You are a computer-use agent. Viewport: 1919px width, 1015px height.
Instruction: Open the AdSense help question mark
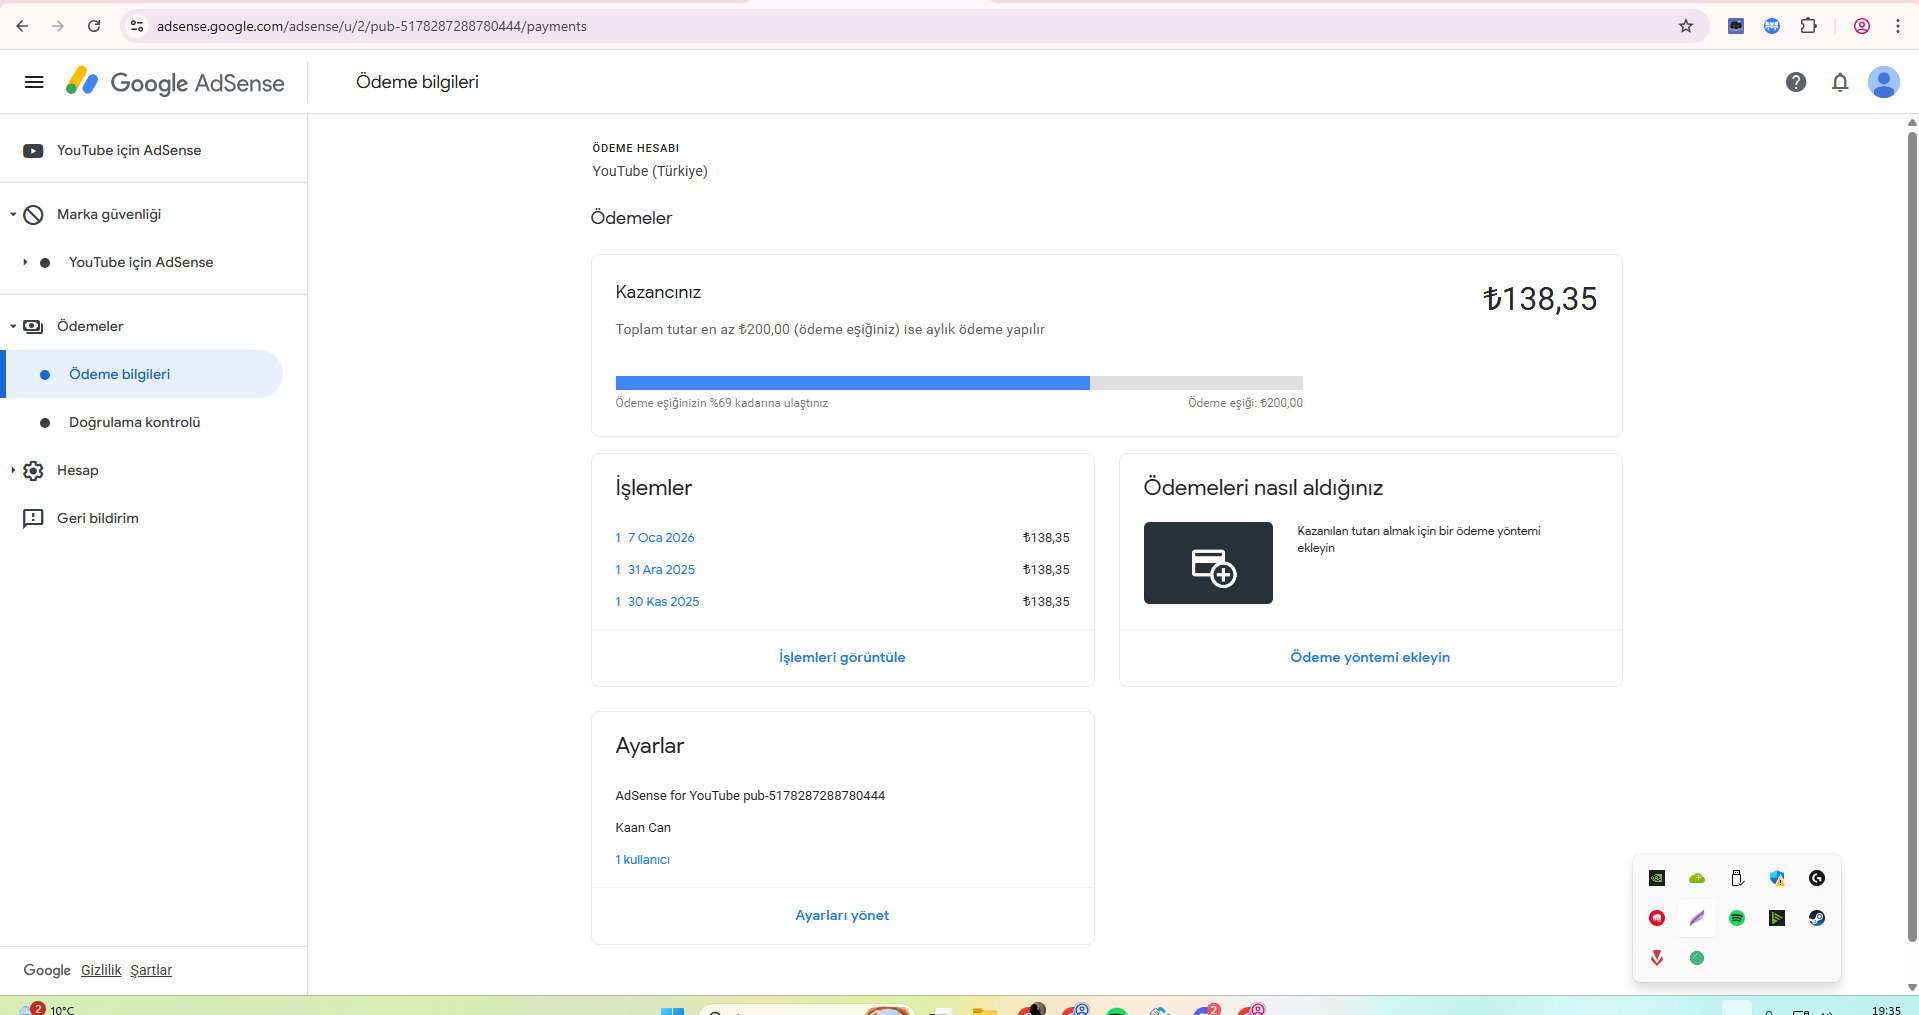click(1796, 82)
